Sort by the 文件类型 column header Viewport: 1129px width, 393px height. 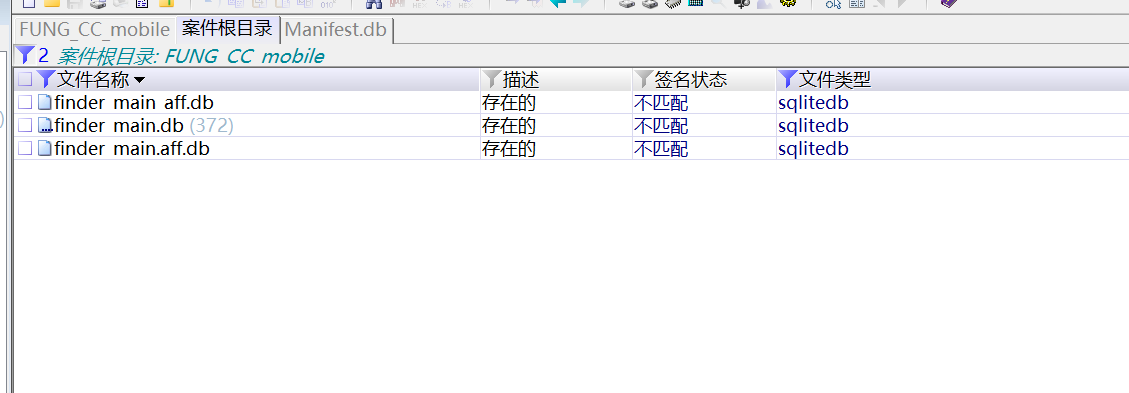pos(835,79)
